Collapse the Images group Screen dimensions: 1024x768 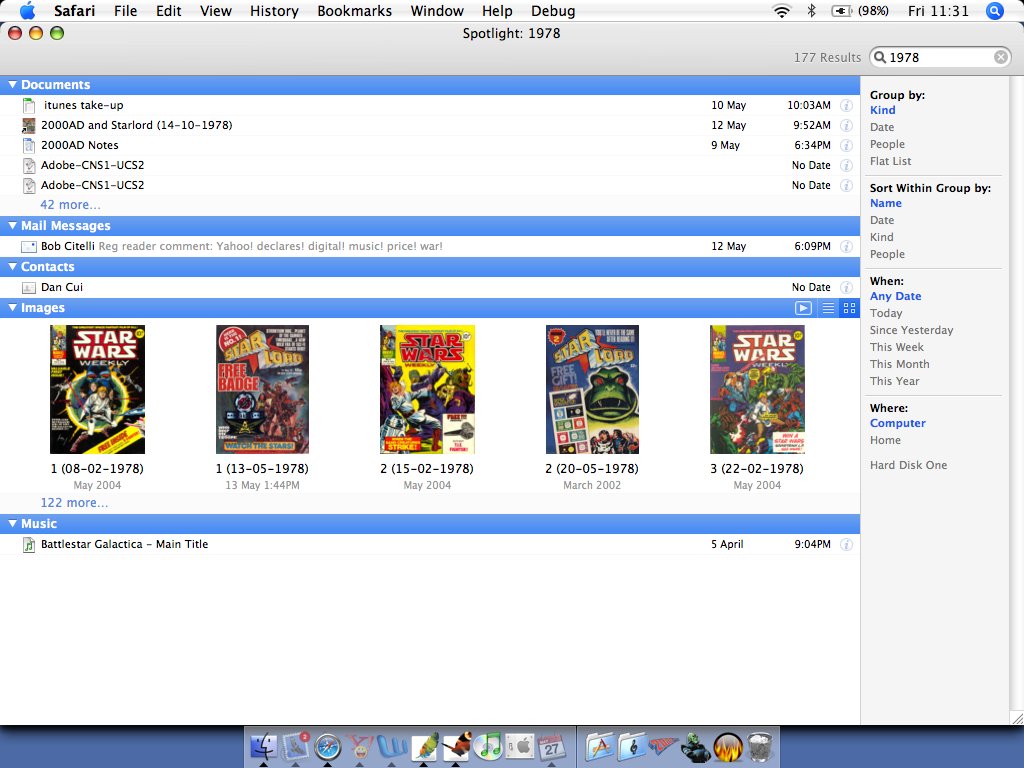coord(12,308)
